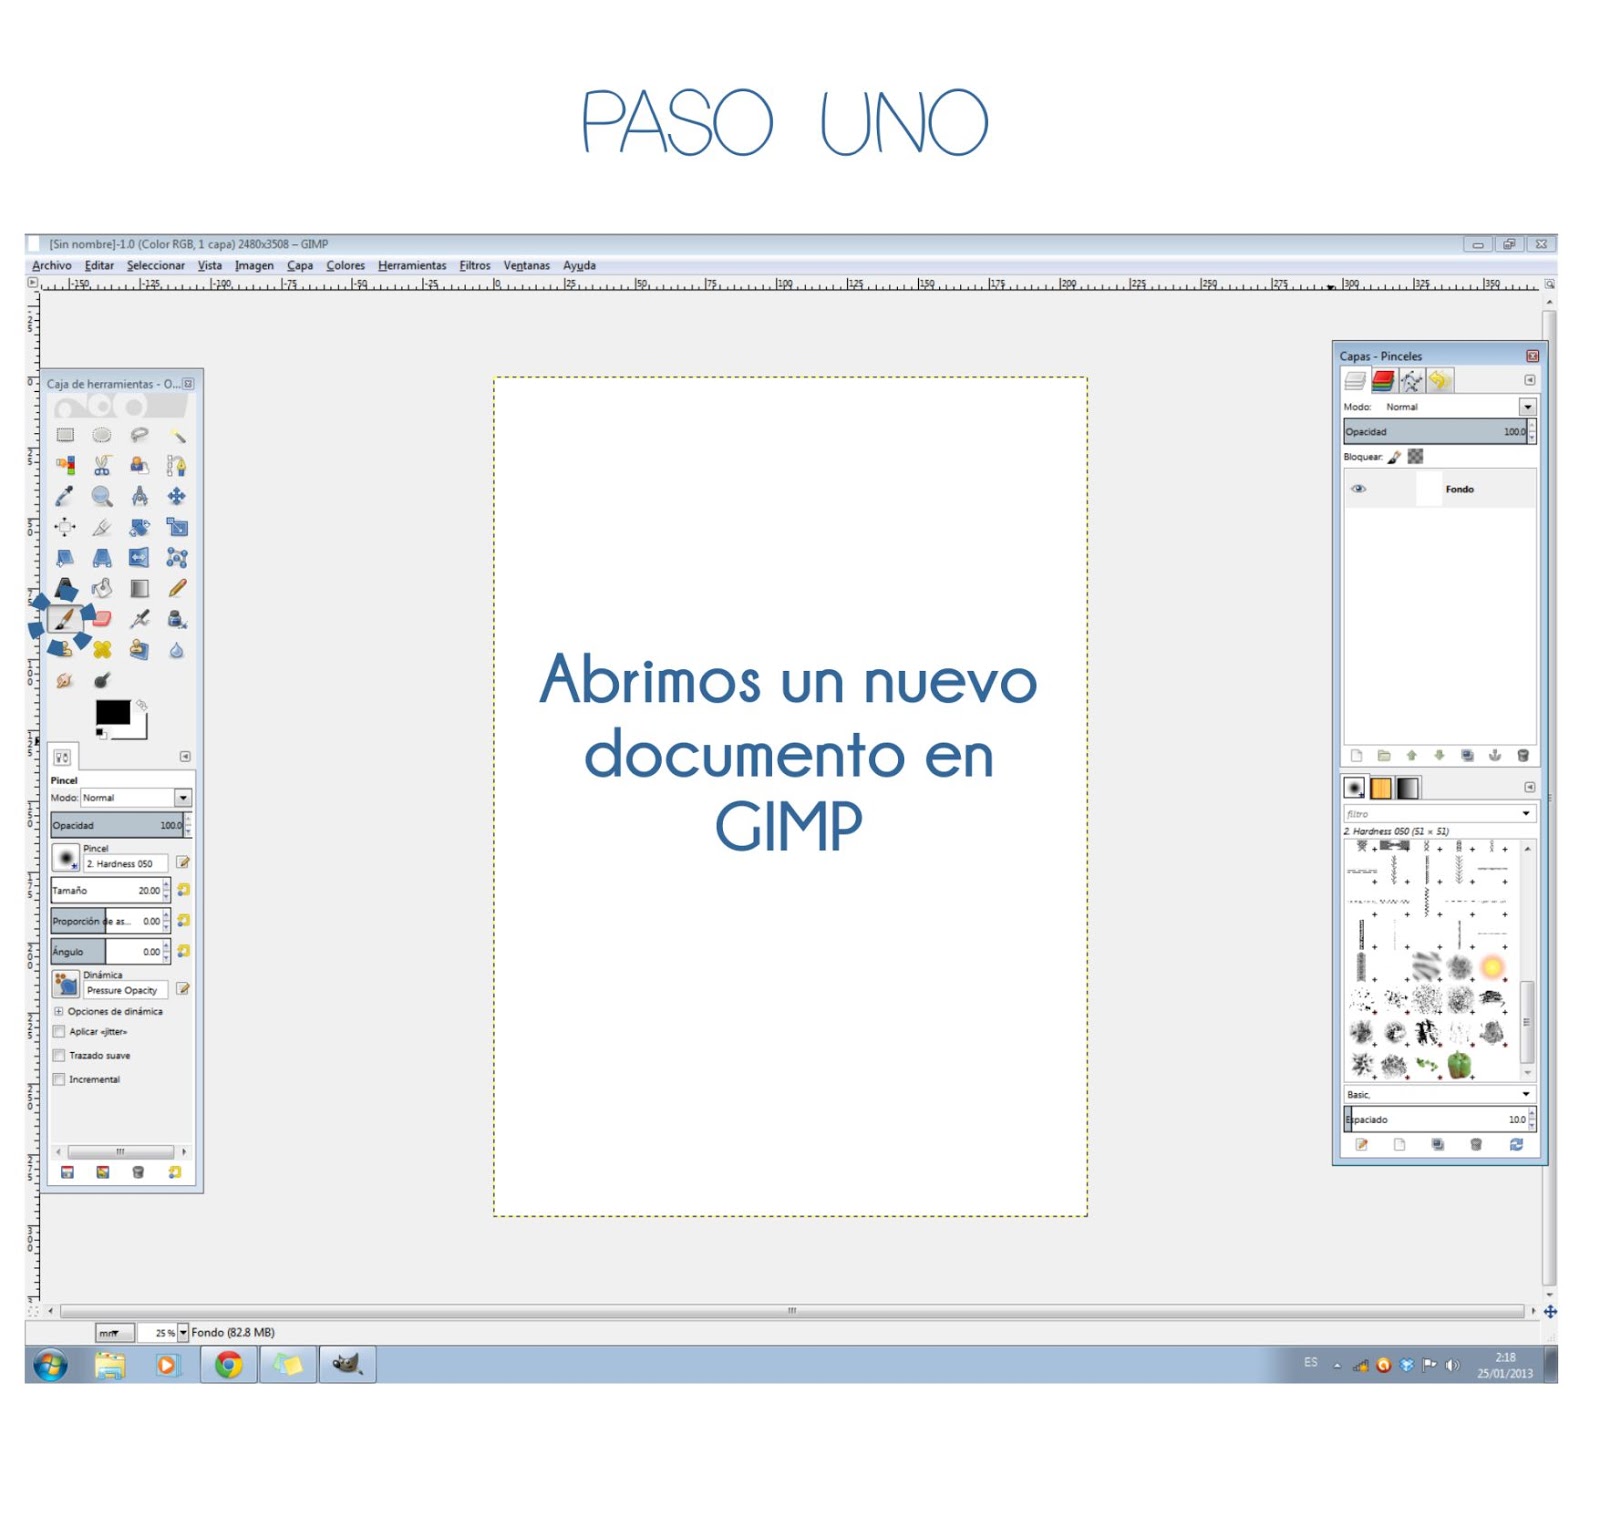
Task: Select the Heal bandage tool
Action: [102, 650]
